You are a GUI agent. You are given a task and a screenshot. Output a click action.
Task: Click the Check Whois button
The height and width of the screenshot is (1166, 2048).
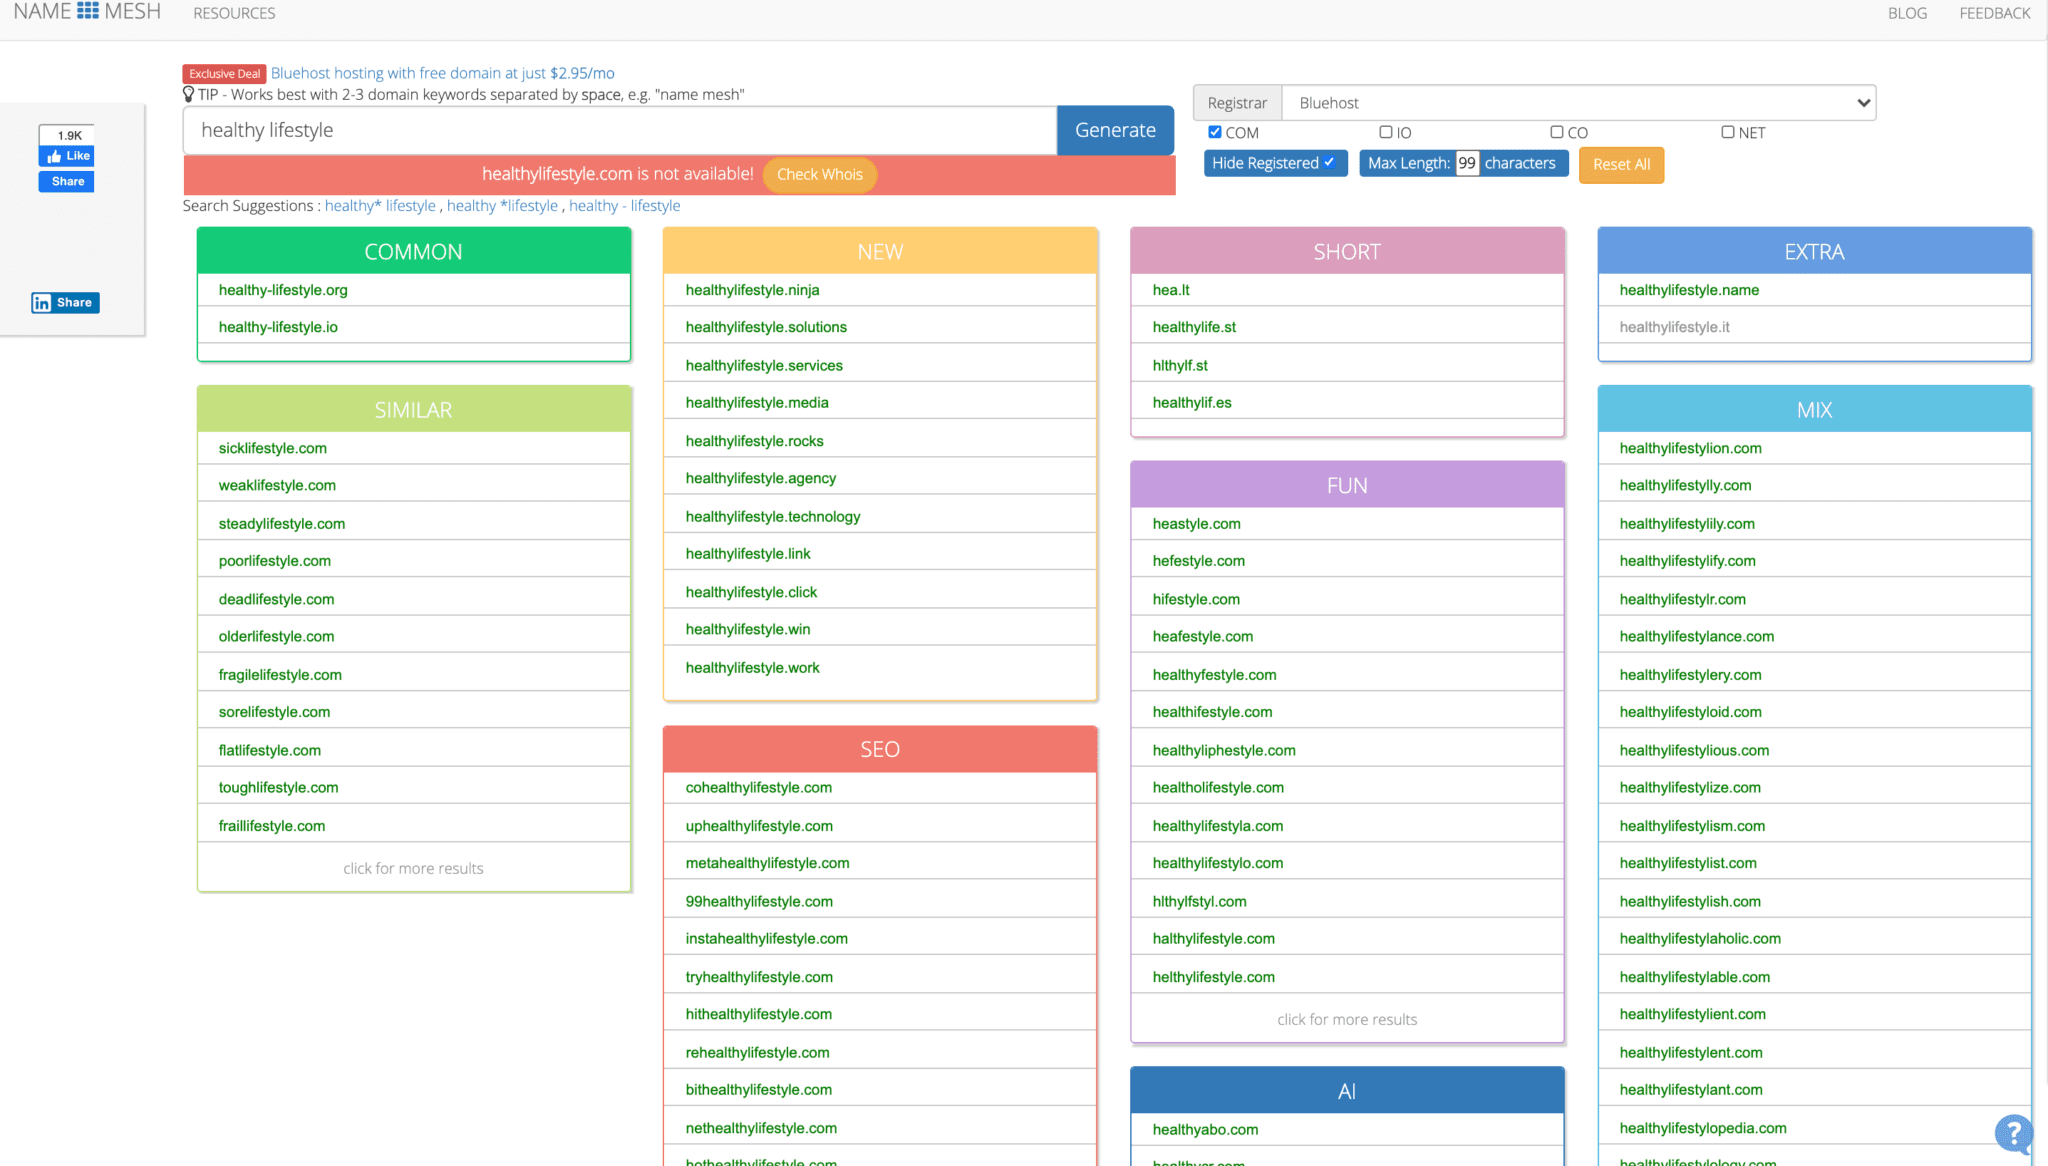(819, 174)
